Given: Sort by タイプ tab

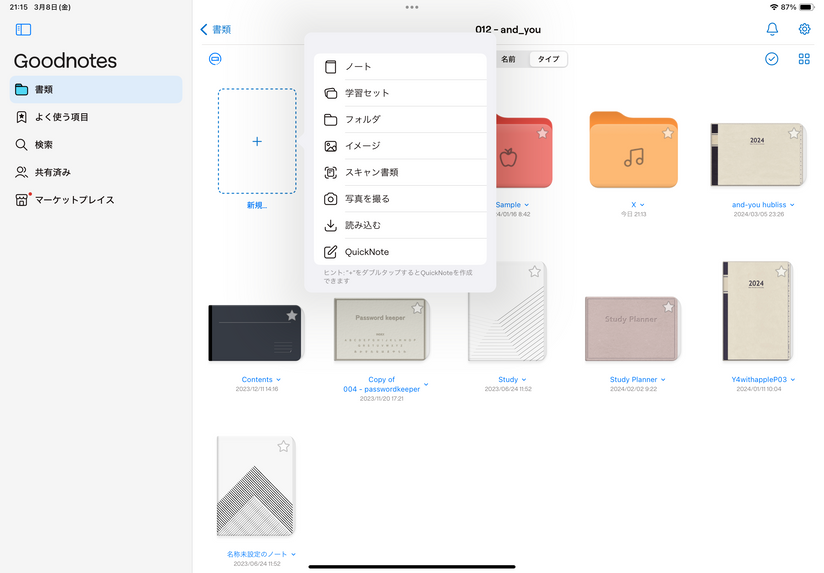Looking at the screenshot, I should click(x=548, y=59).
